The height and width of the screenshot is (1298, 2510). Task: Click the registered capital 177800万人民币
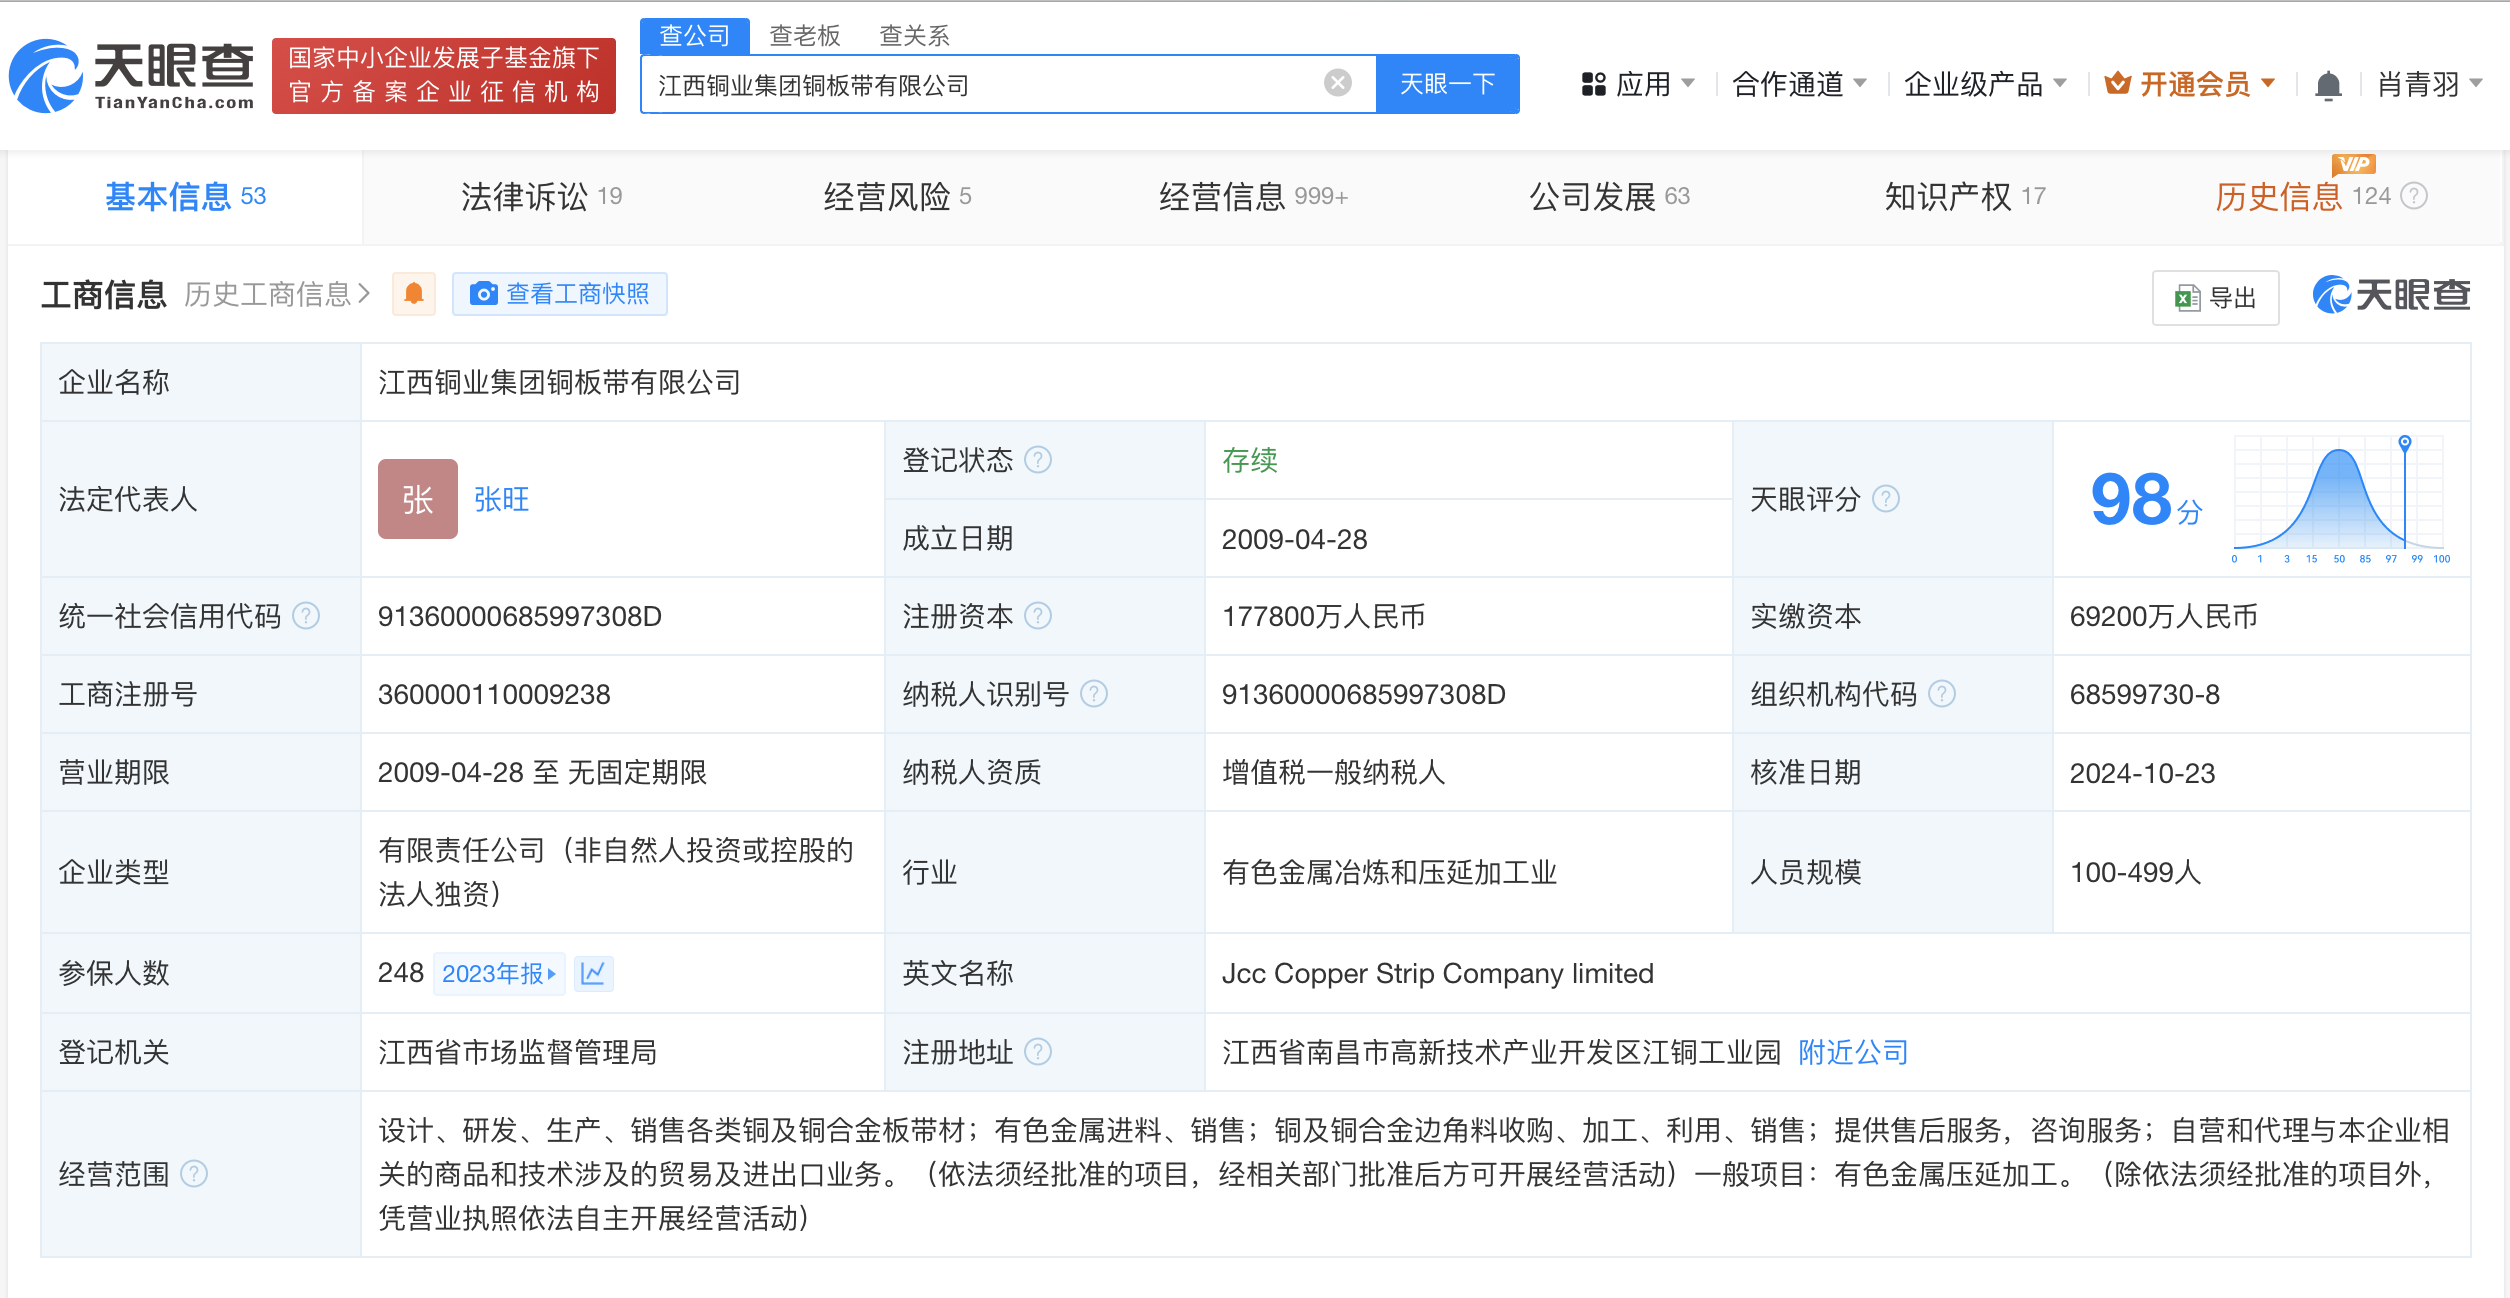[1324, 616]
